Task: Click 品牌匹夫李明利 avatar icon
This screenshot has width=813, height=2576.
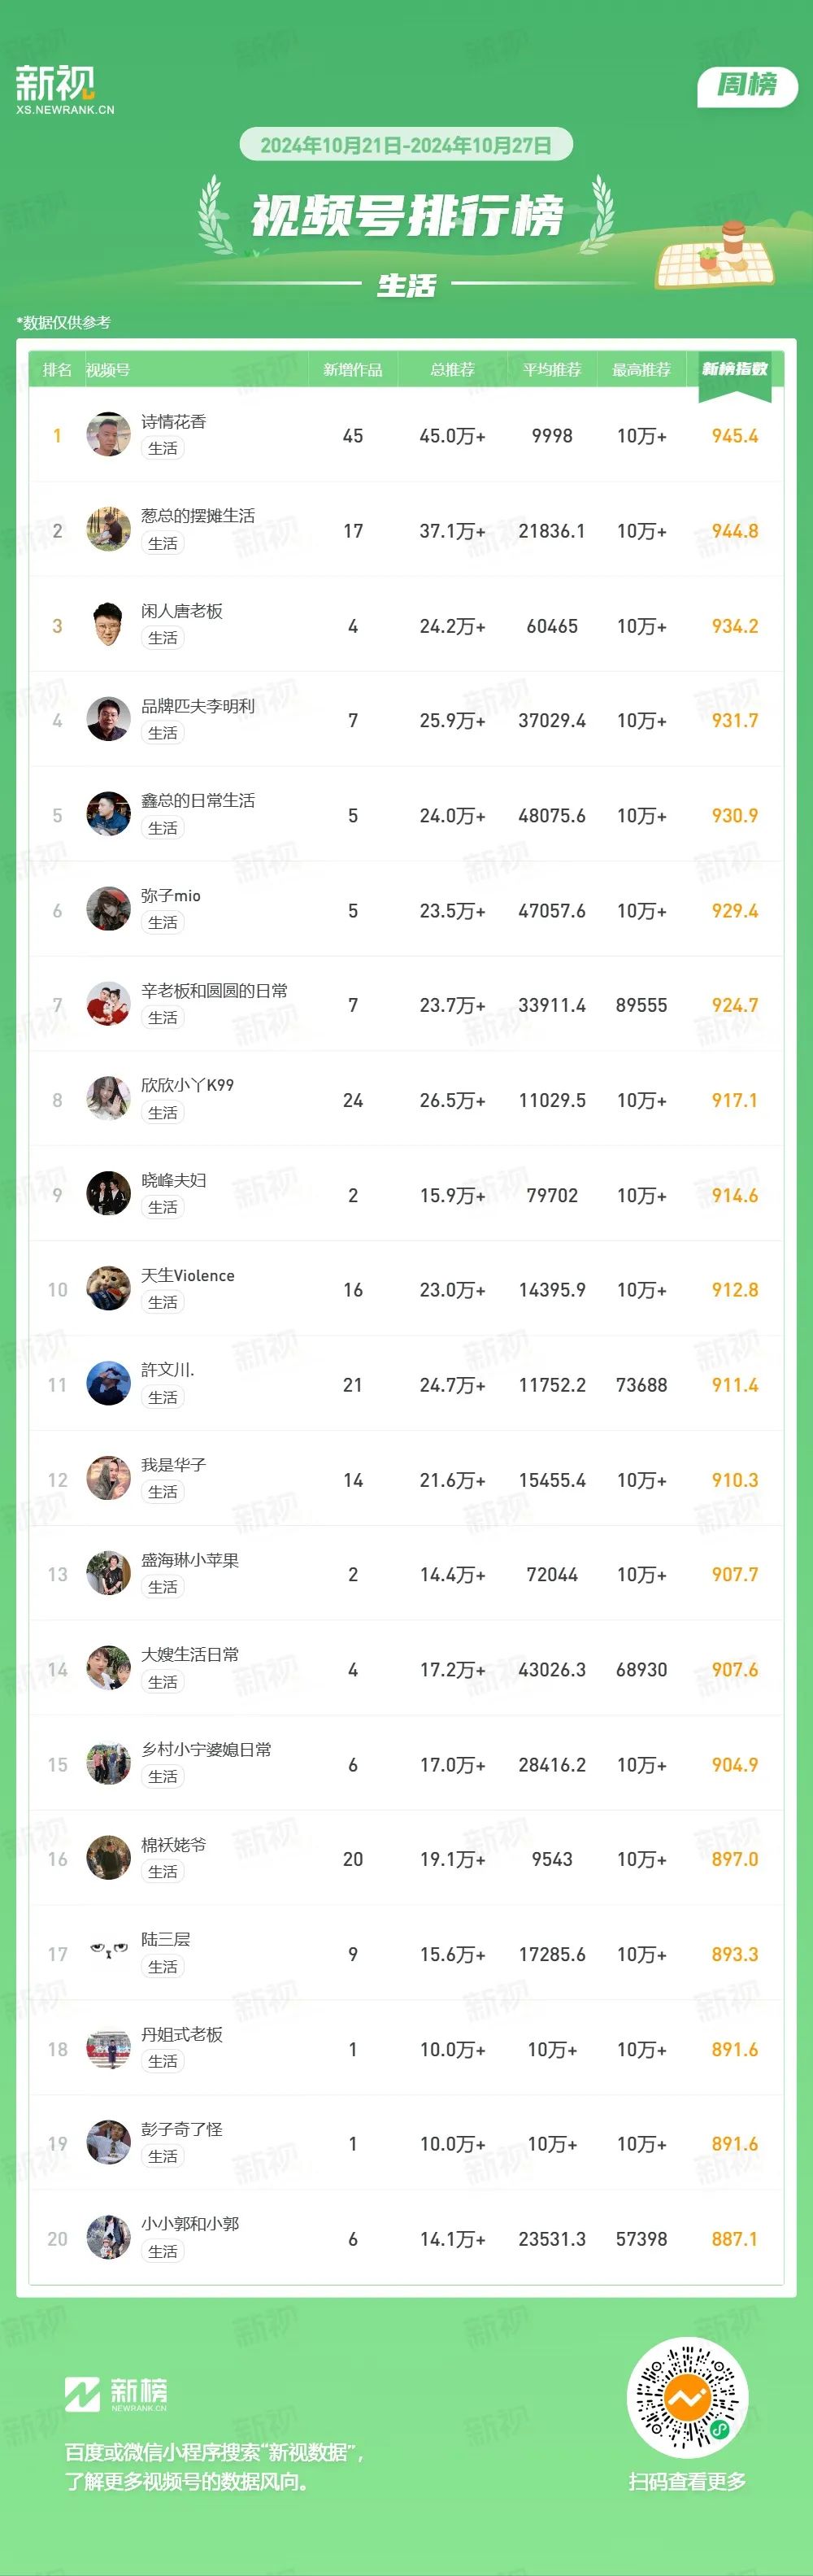Action: (x=108, y=720)
